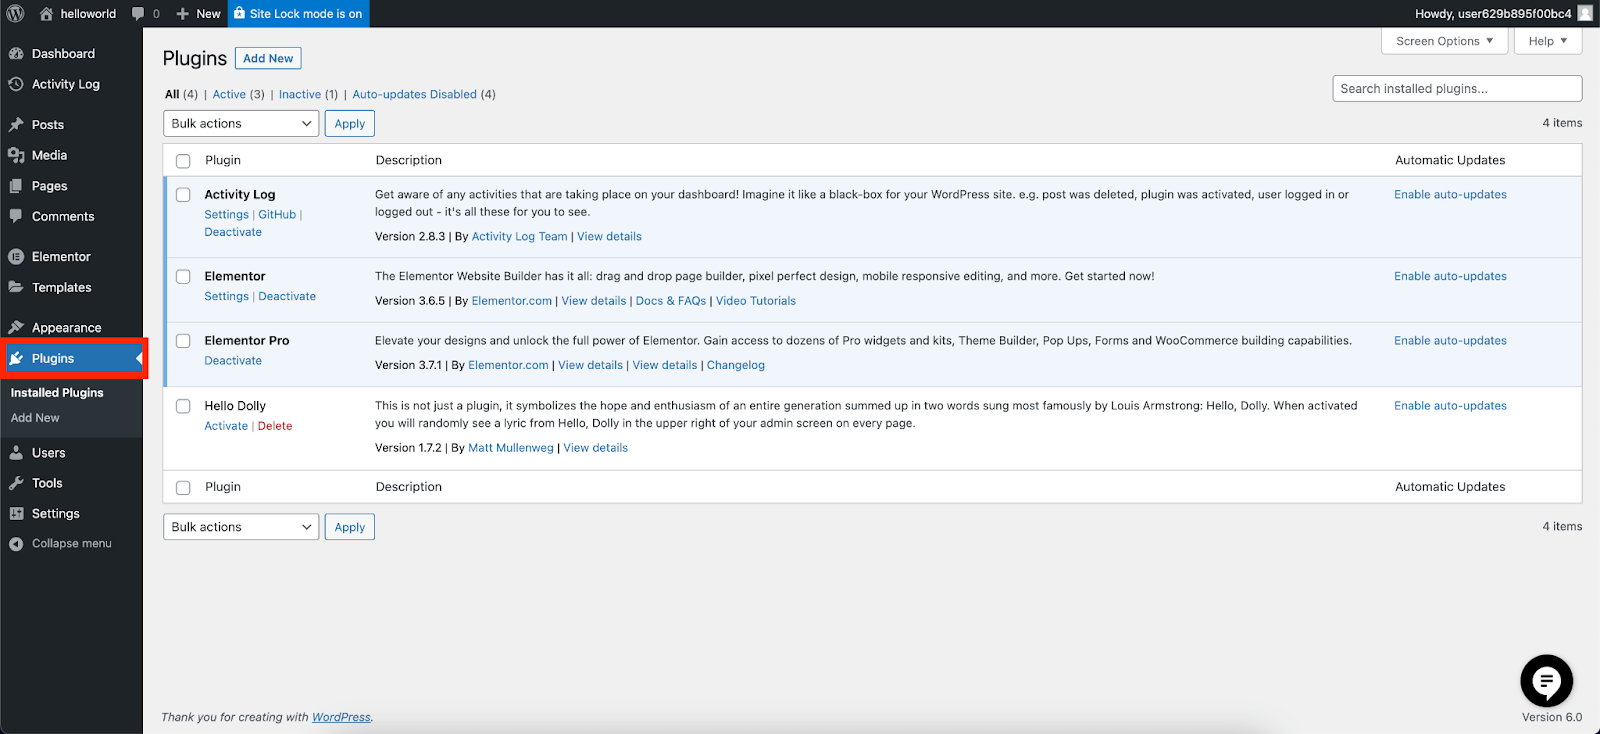The image size is (1600, 734).
Task: Click the Users person icon in sidebar
Action: coord(16,453)
